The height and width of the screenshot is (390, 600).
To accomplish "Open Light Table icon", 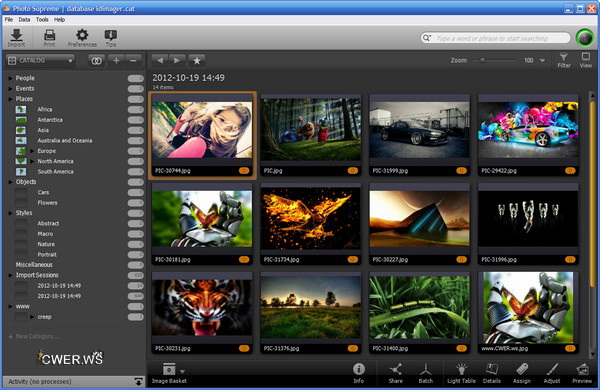I will click(461, 369).
